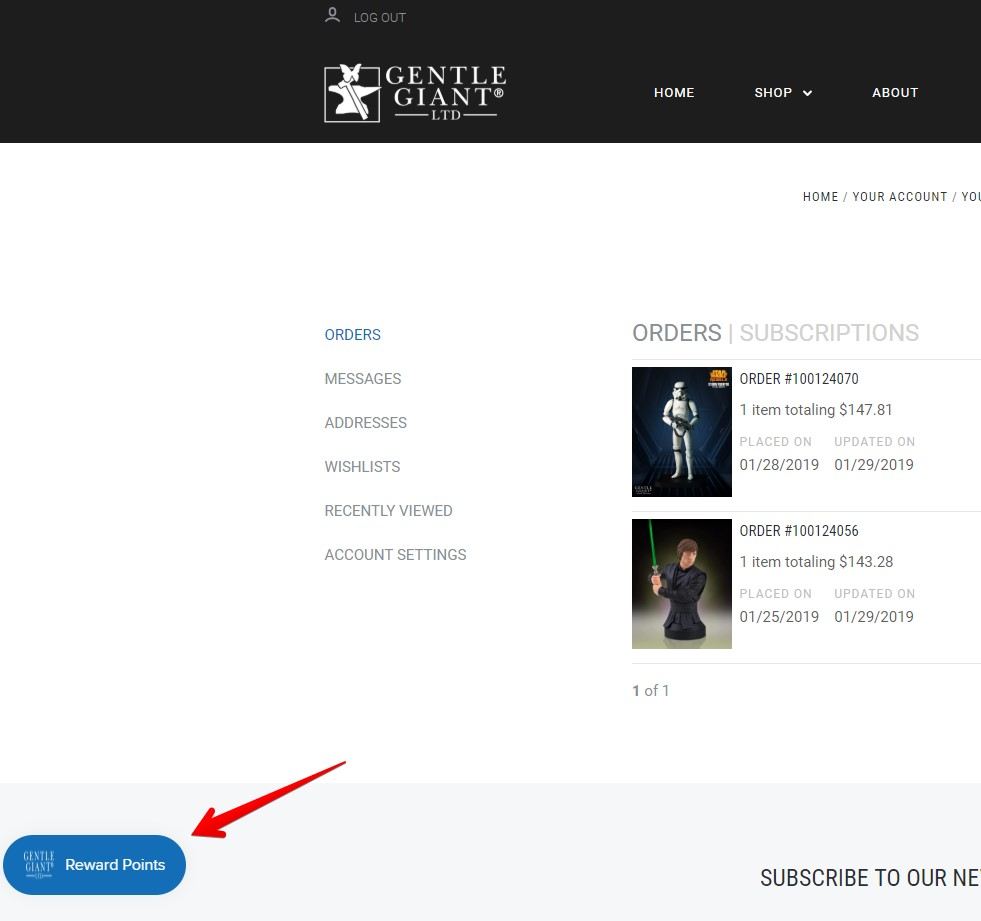Click the Your Account breadcrumb link
The height and width of the screenshot is (921, 981).
[x=900, y=196]
